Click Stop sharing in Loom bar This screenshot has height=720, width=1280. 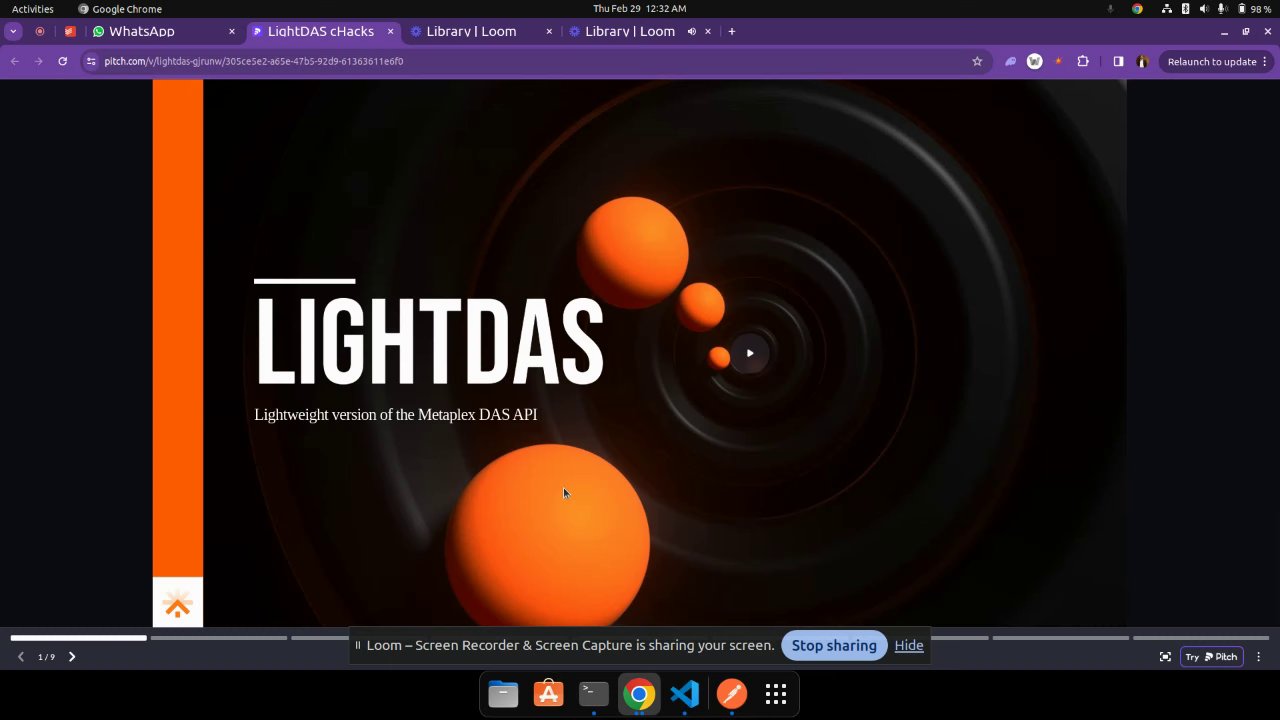click(x=834, y=645)
